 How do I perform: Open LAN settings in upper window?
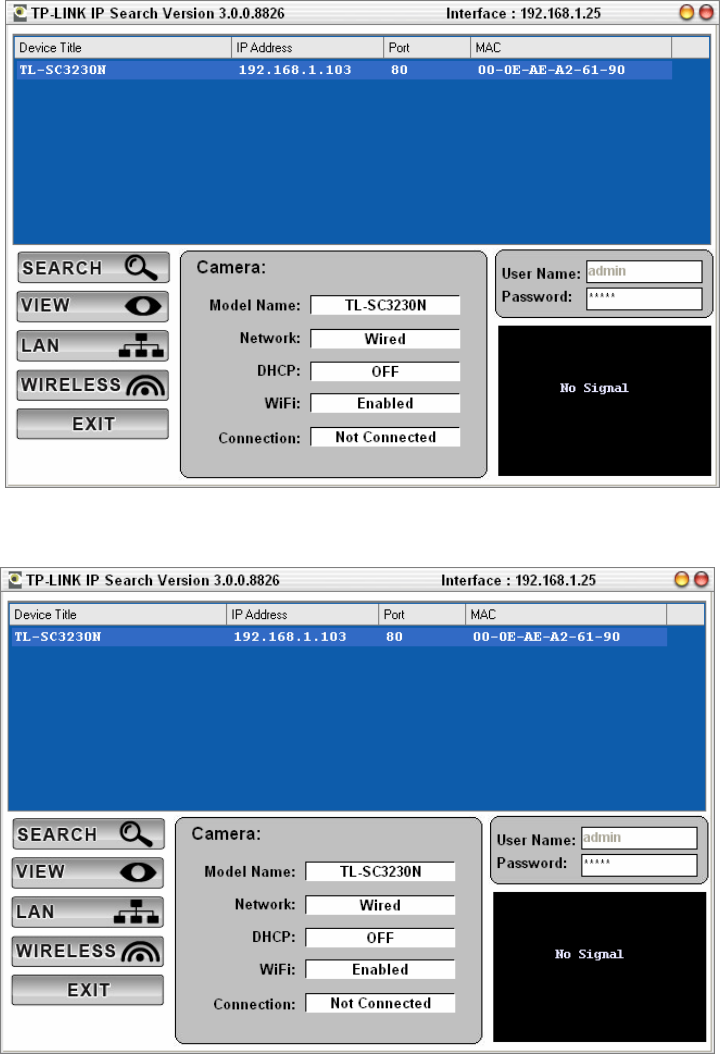(93, 346)
